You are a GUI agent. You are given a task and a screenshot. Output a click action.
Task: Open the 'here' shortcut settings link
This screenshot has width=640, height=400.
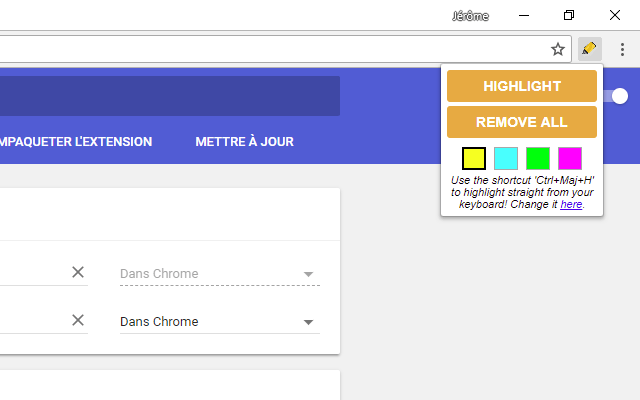coord(571,204)
